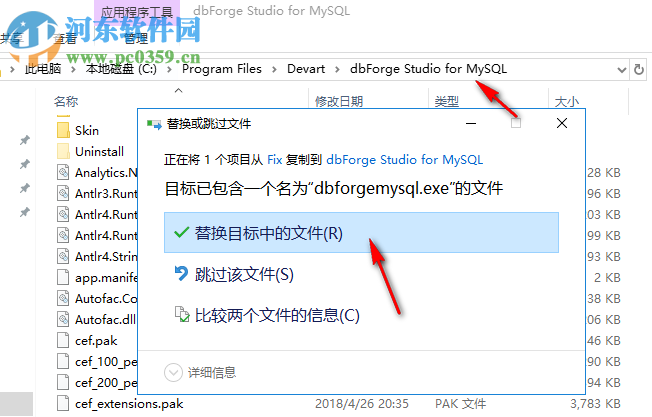Click the green checkmark icon beside Replace
The height and width of the screenshot is (417, 652).
tap(182, 232)
